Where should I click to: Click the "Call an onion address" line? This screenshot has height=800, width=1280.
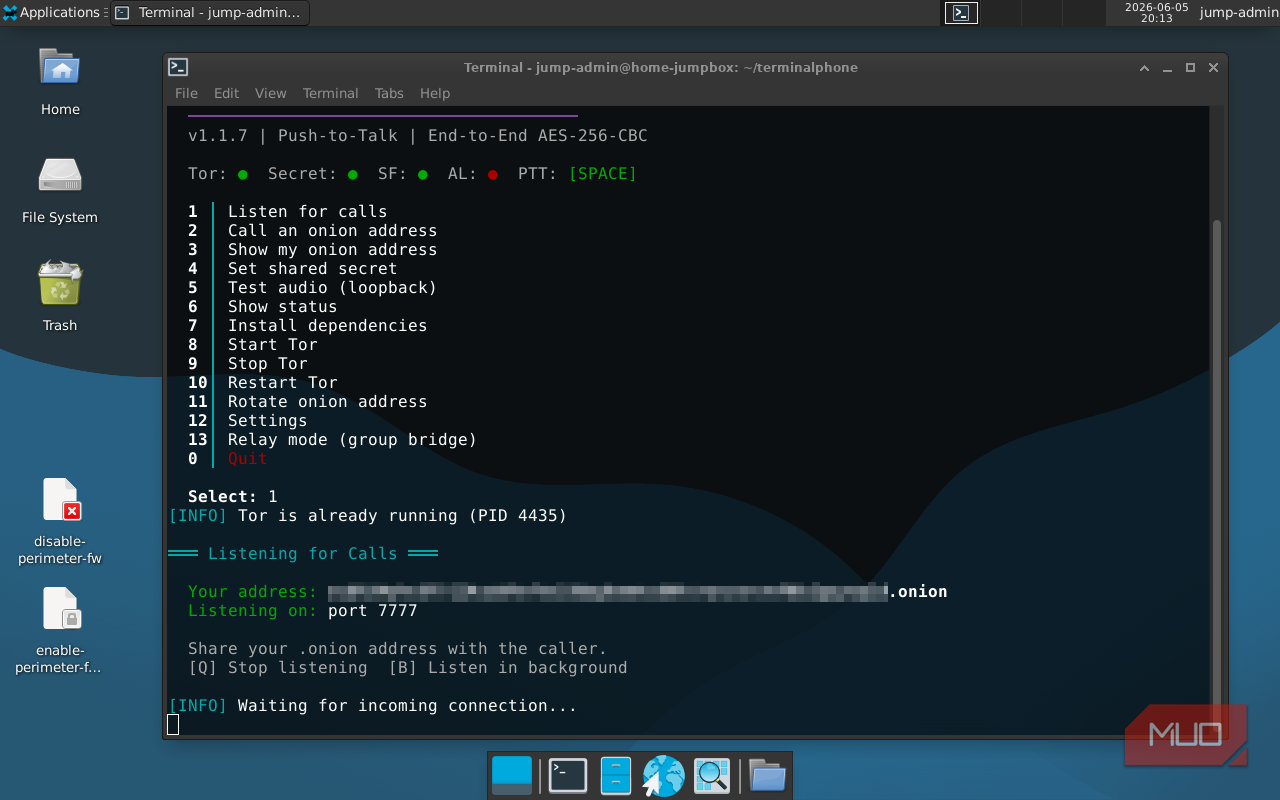[332, 230]
